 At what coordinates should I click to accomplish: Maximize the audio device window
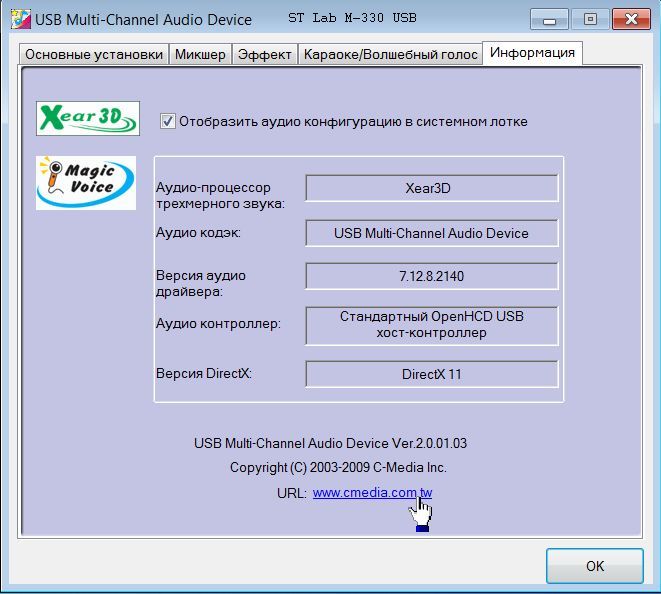(590, 19)
